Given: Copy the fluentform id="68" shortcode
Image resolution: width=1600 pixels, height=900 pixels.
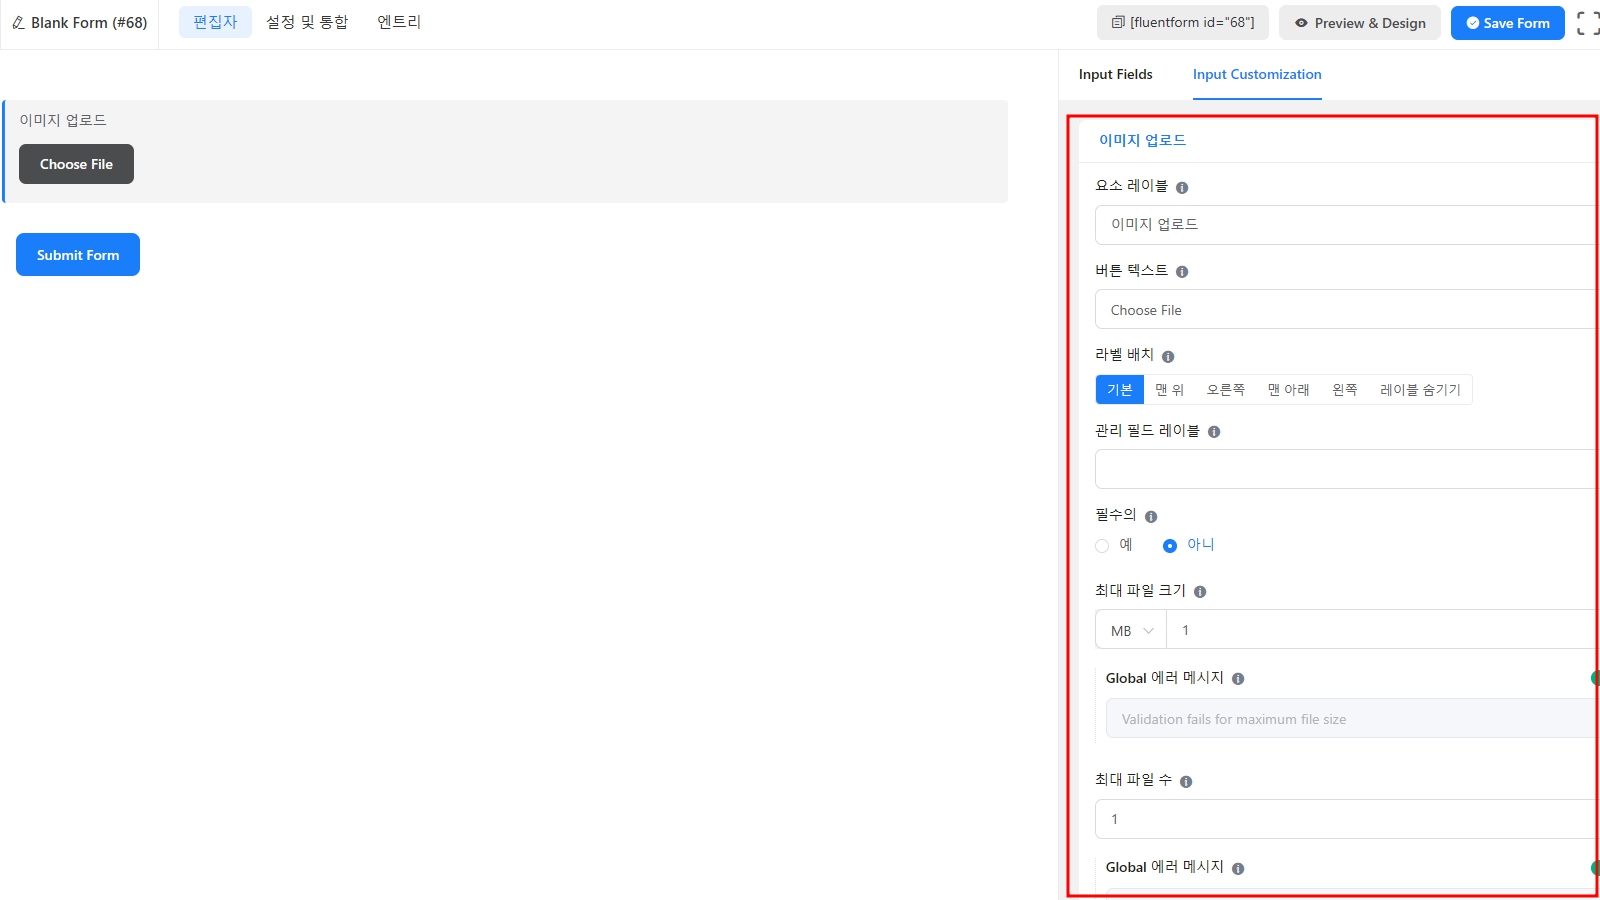Looking at the screenshot, I should 1183,22.
